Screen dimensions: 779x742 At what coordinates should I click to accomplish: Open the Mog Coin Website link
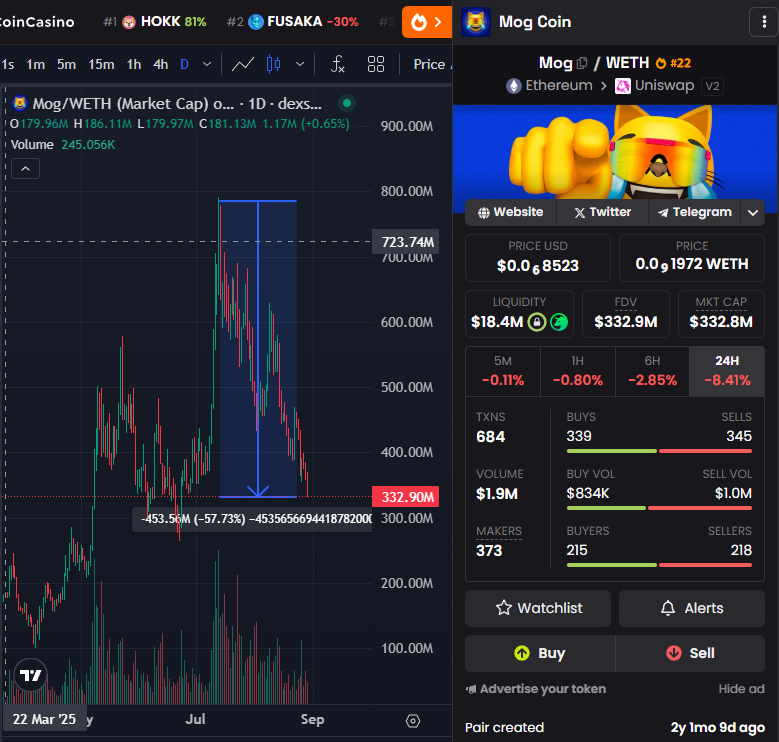511,213
